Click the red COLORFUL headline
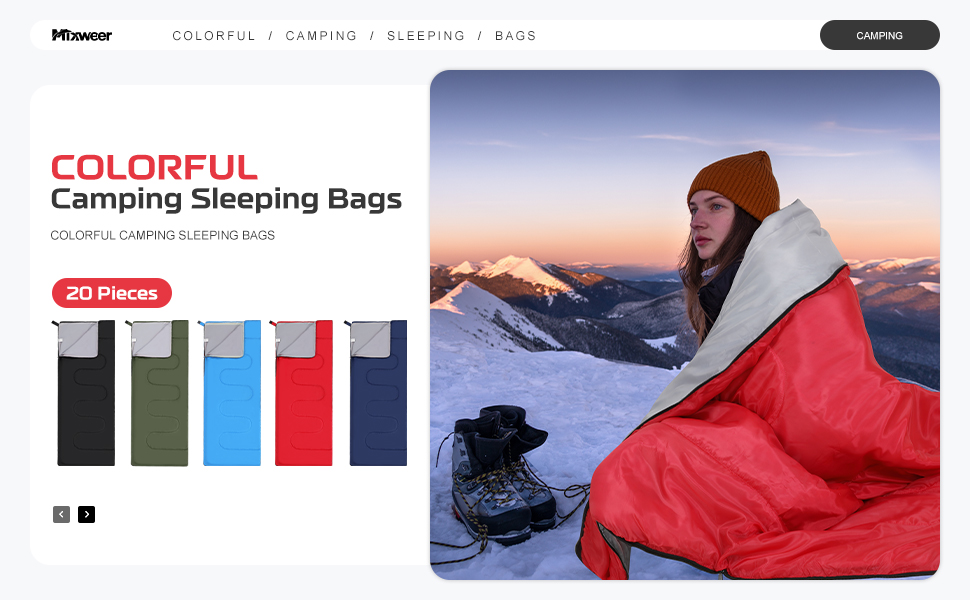The image size is (970, 600). pyautogui.click(x=154, y=168)
